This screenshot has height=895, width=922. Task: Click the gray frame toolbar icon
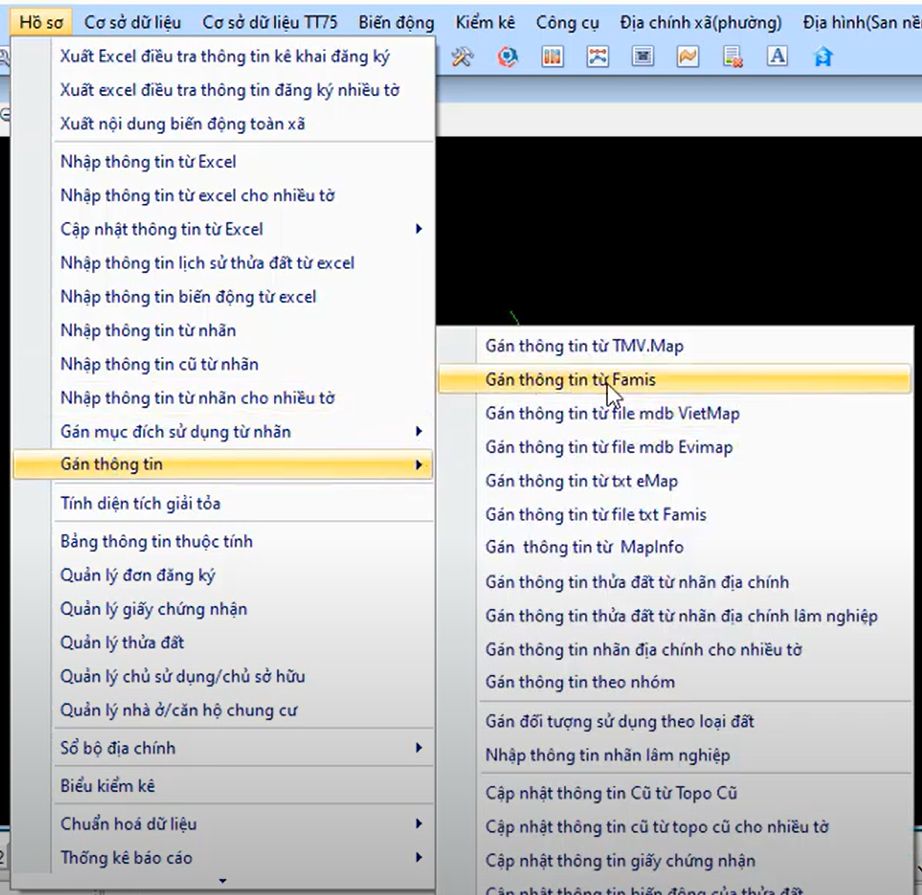pos(643,57)
